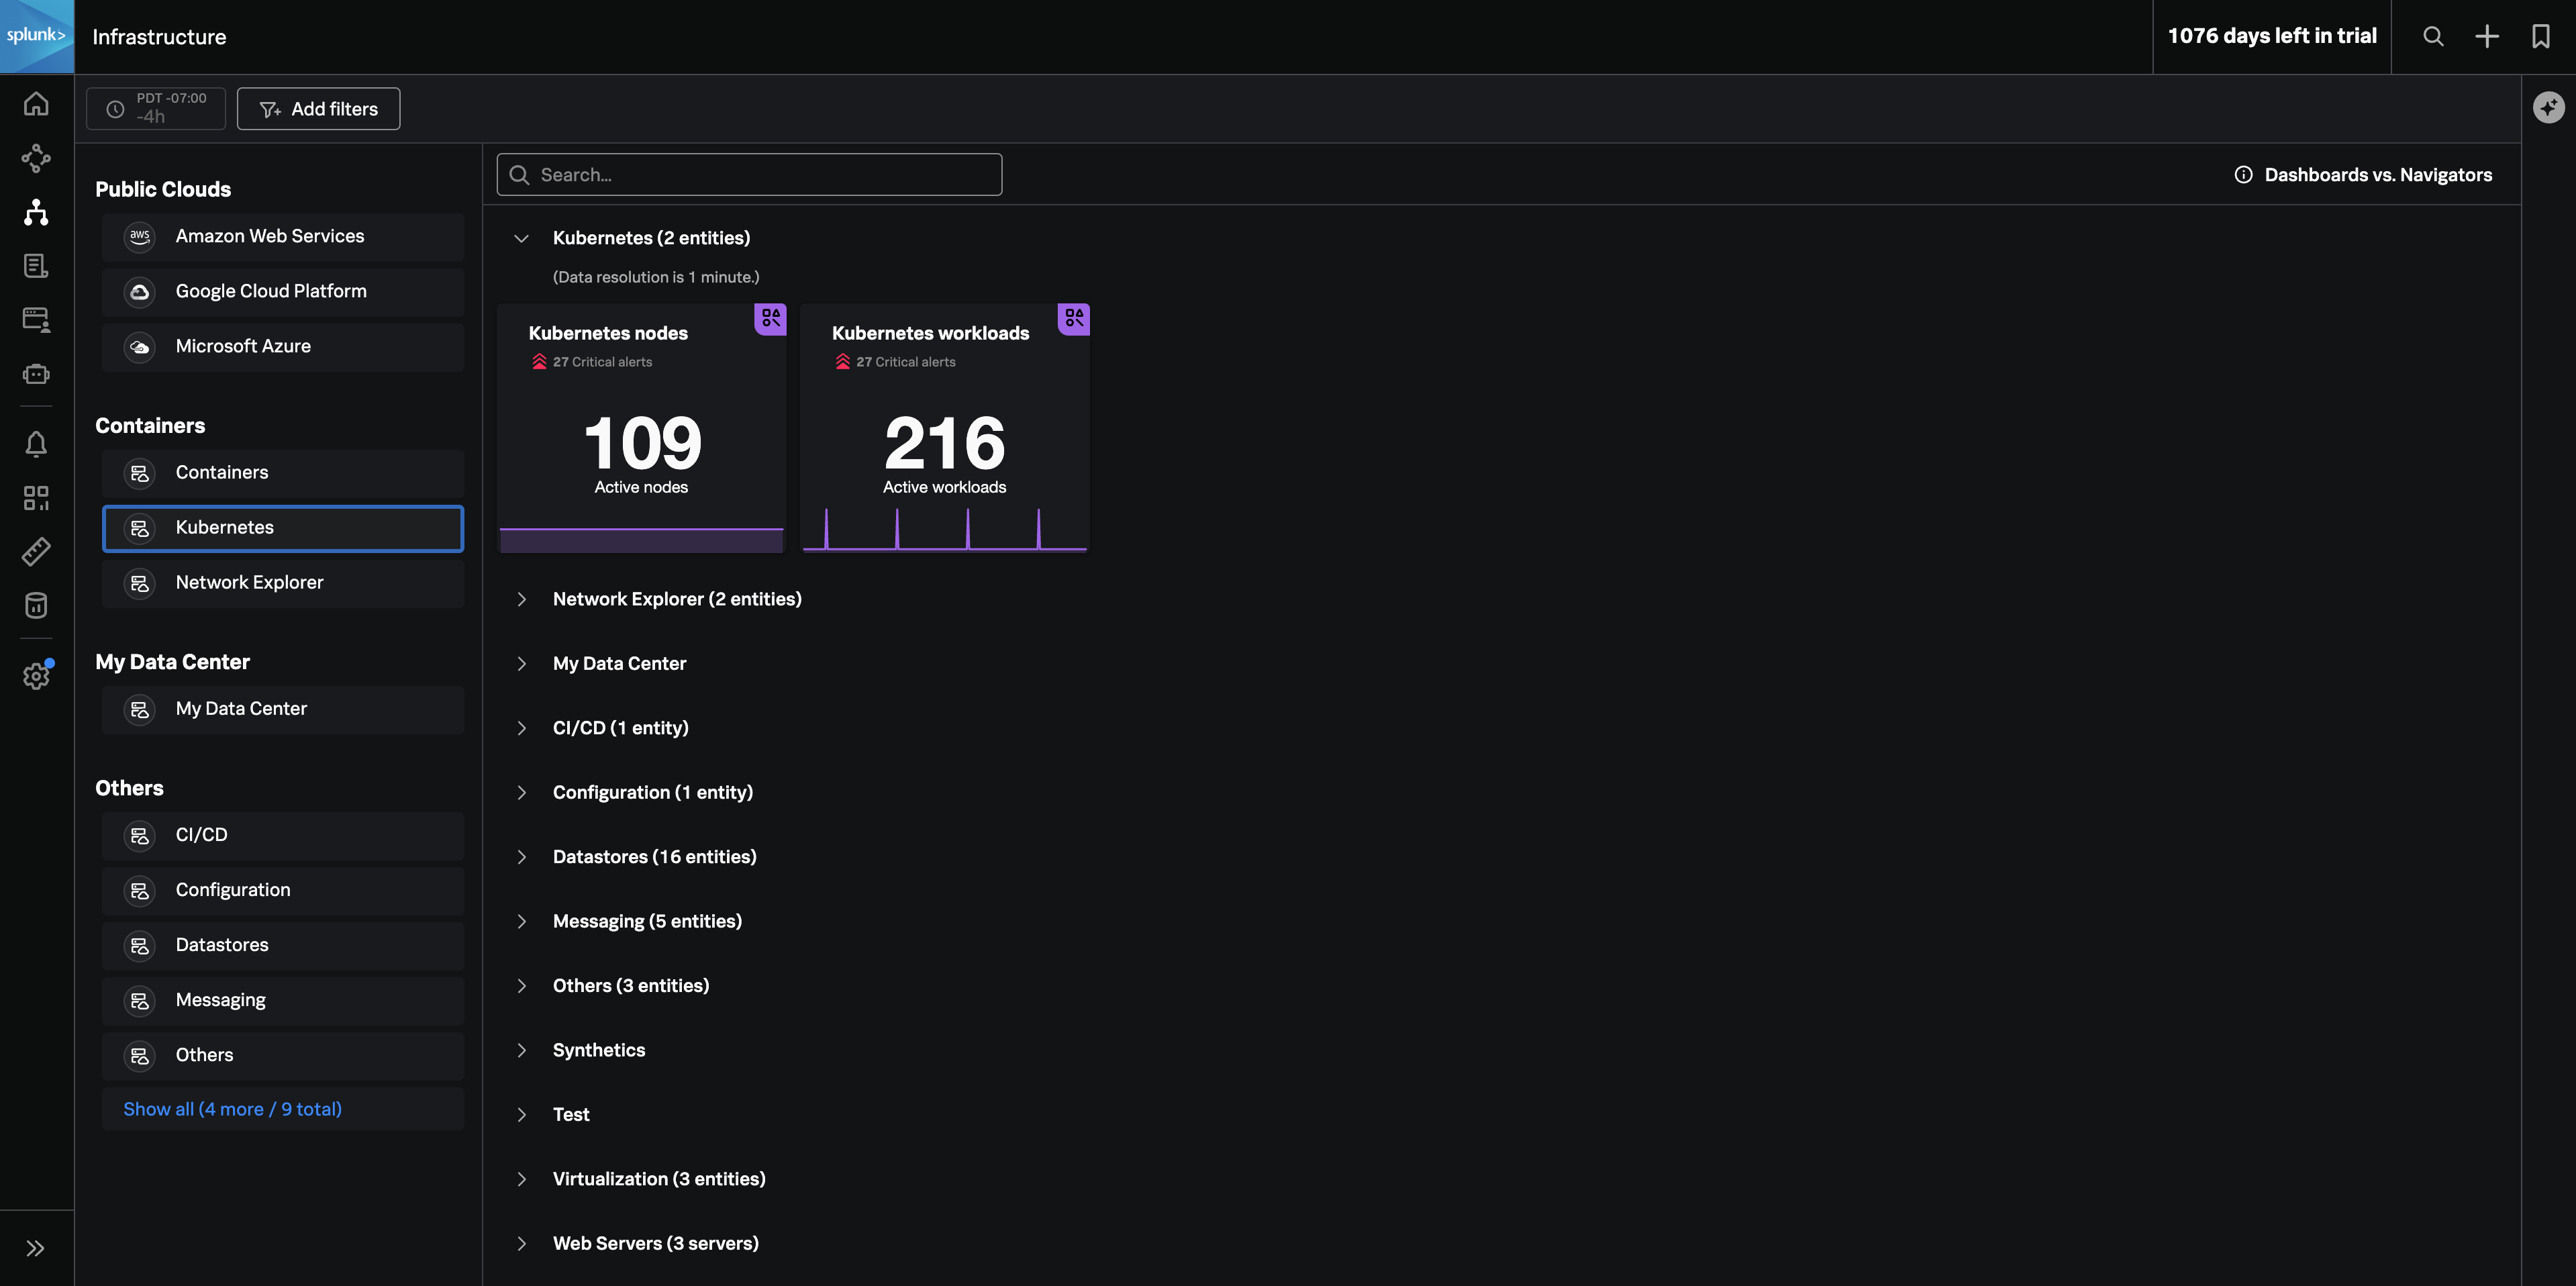Expand the Web Servers (3 servers) section

point(521,1244)
